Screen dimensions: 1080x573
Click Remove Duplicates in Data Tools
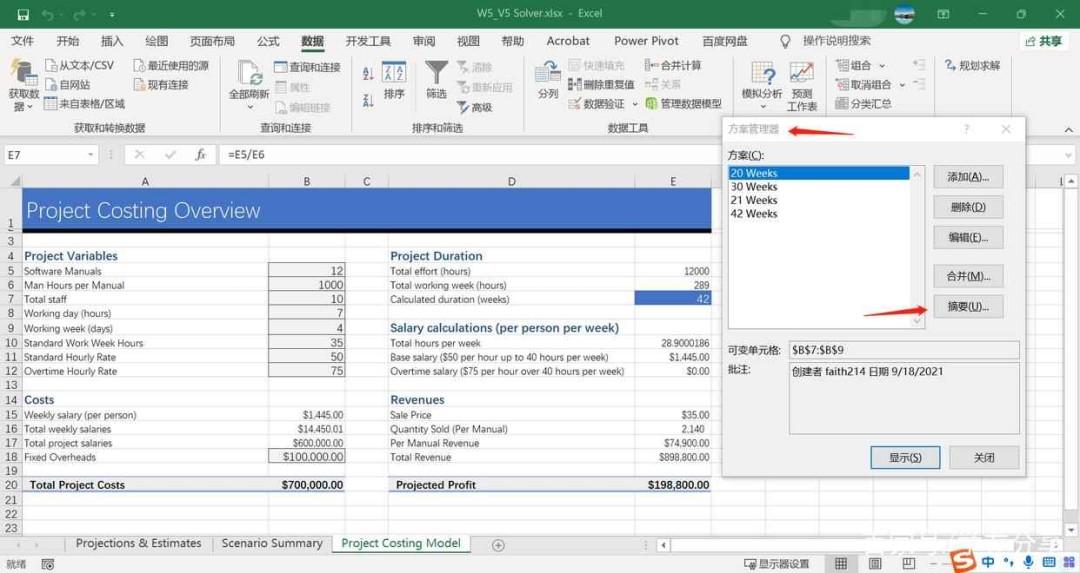601,85
